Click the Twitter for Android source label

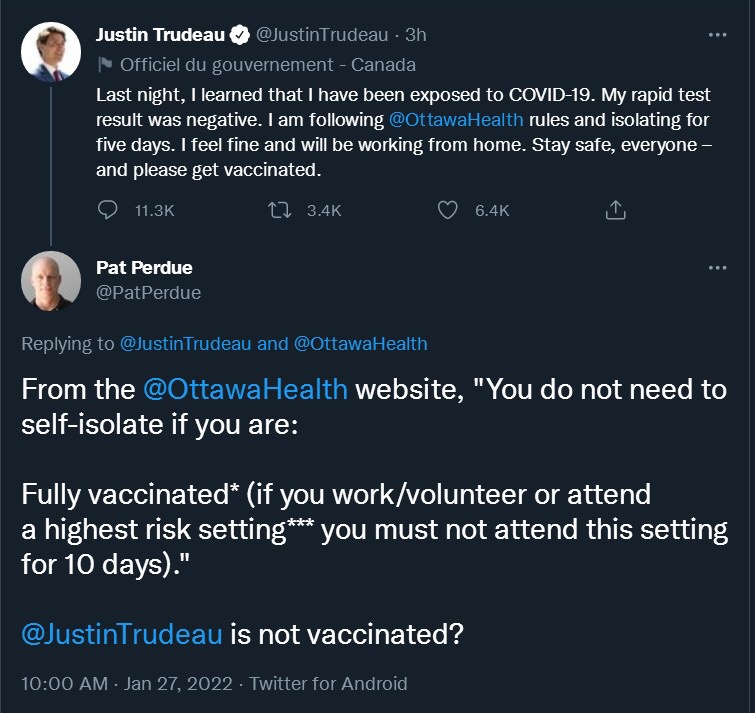pos(328,684)
